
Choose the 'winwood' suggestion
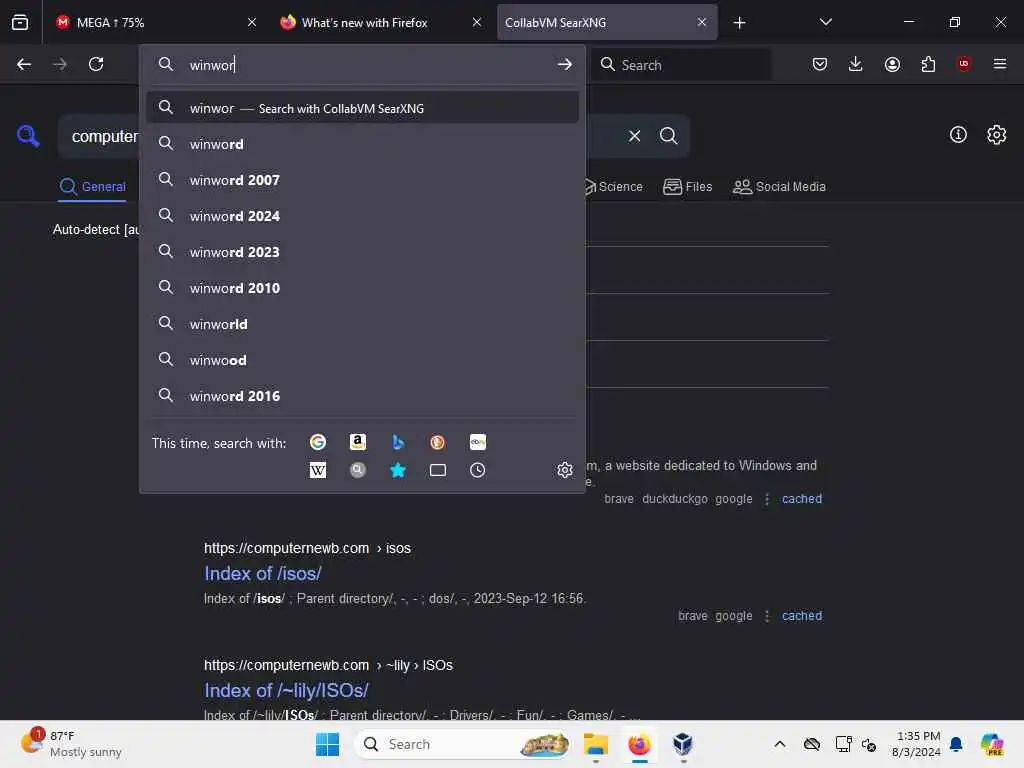(362, 360)
